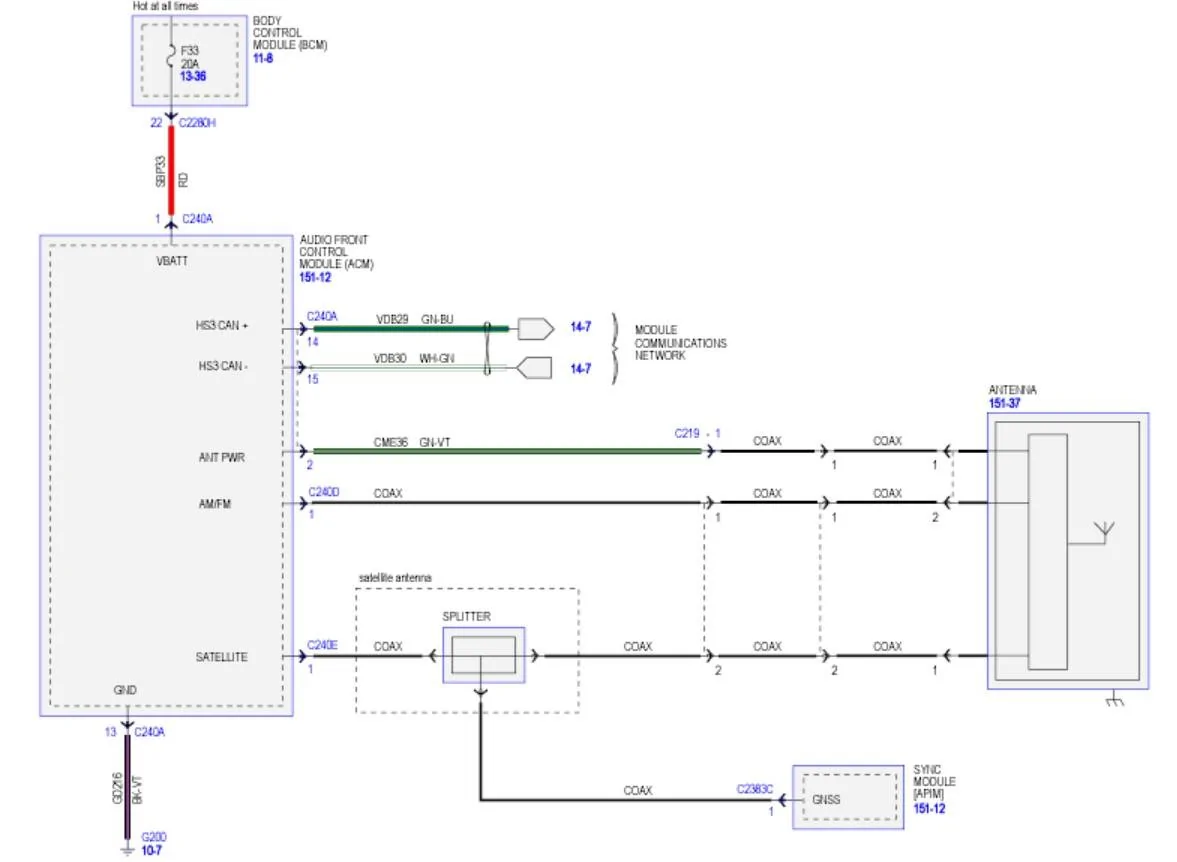Open page reference 11-8 under BCM label
The height and width of the screenshot is (862, 1177).
tap(263, 59)
